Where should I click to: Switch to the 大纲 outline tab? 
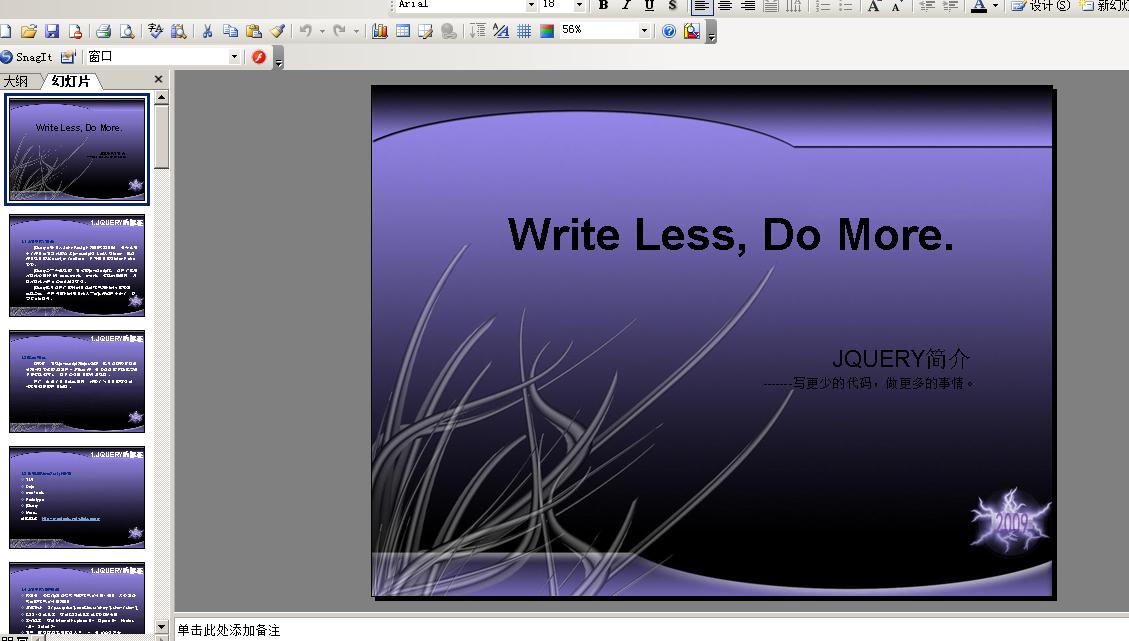pos(17,81)
